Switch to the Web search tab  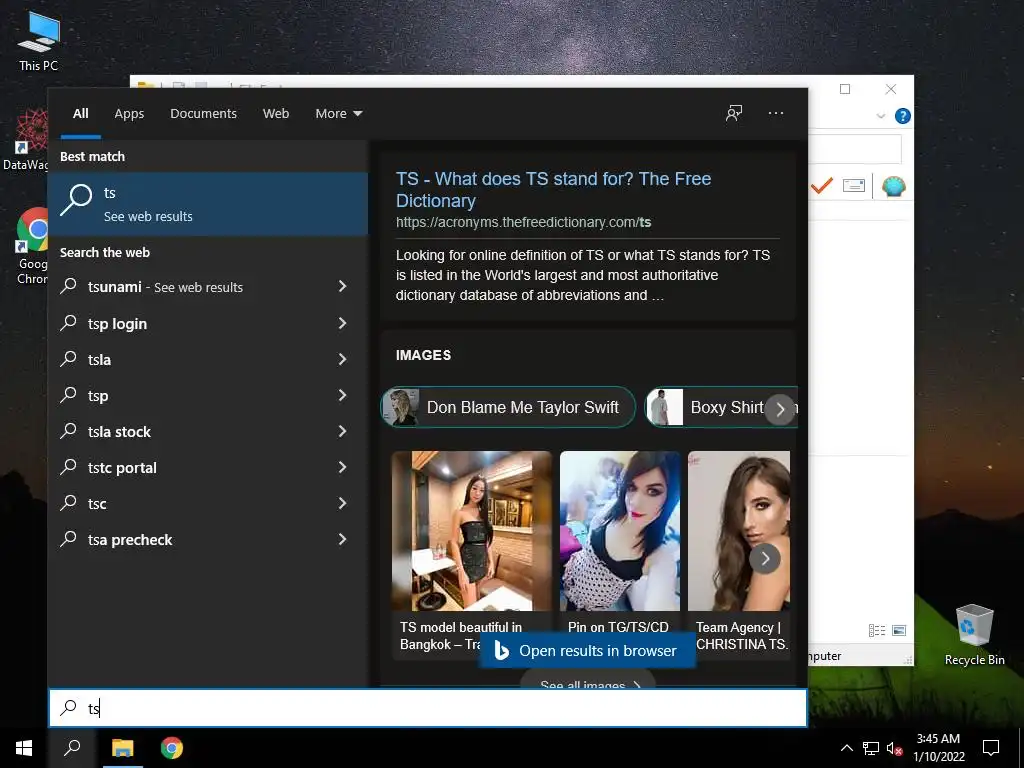276,114
